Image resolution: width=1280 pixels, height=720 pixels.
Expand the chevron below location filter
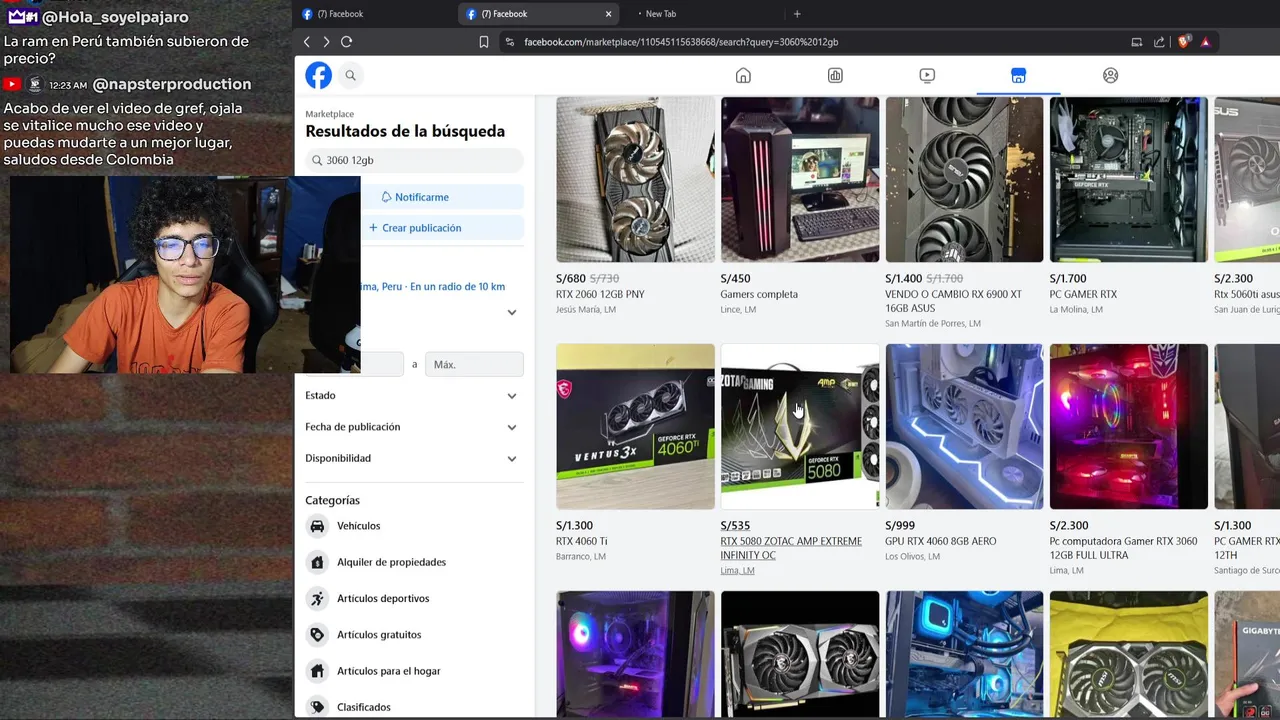coord(512,312)
